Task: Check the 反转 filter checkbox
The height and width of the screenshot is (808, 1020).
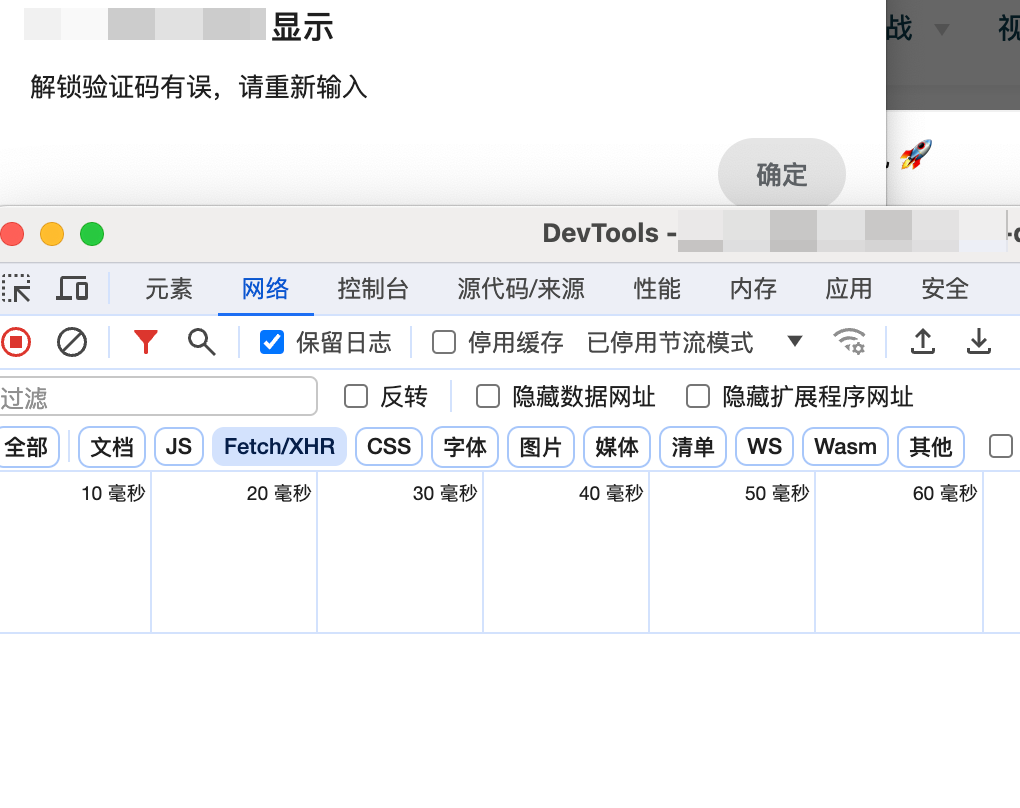Action: [356, 397]
